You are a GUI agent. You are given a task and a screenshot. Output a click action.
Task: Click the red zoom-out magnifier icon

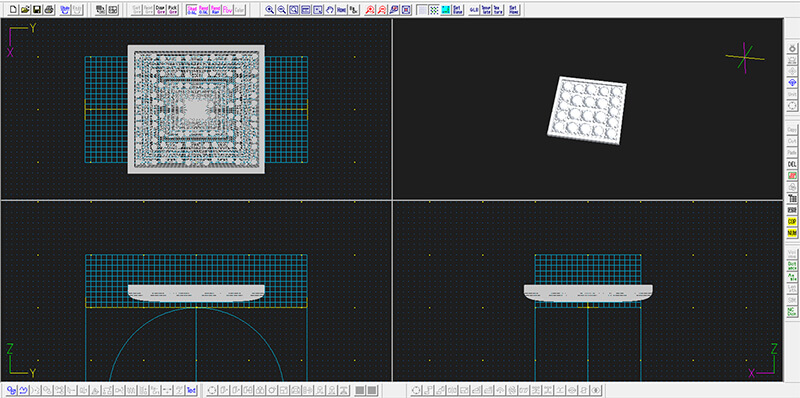tap(382, 9)
